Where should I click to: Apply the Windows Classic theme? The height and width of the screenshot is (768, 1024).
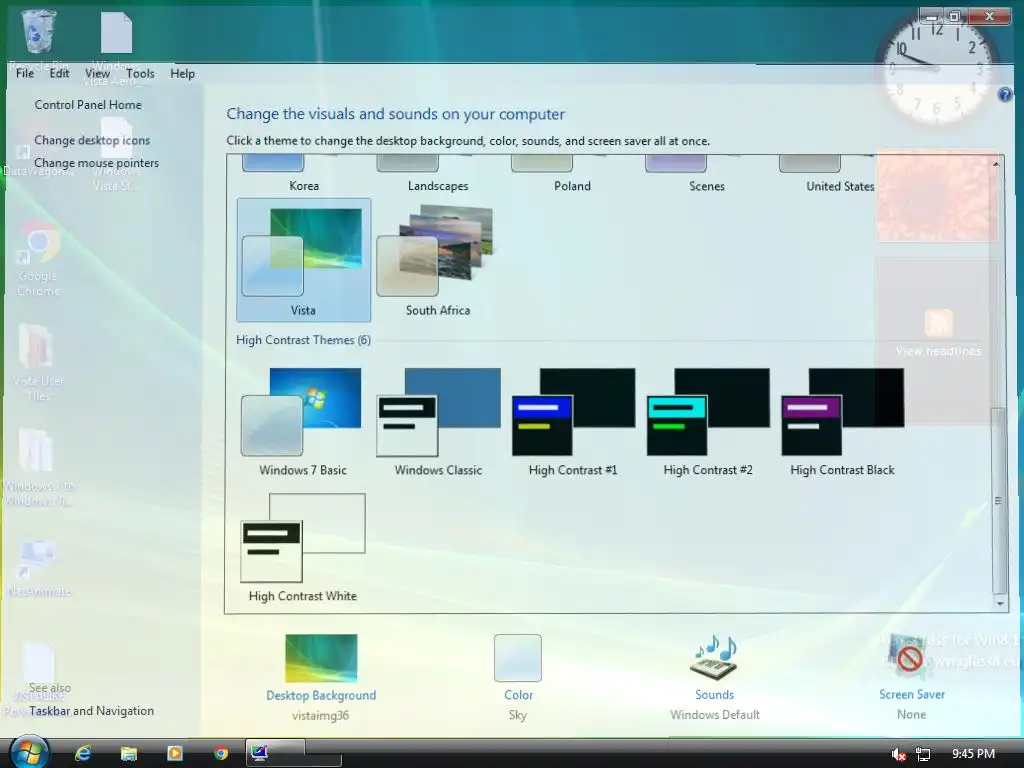[438, 421]
